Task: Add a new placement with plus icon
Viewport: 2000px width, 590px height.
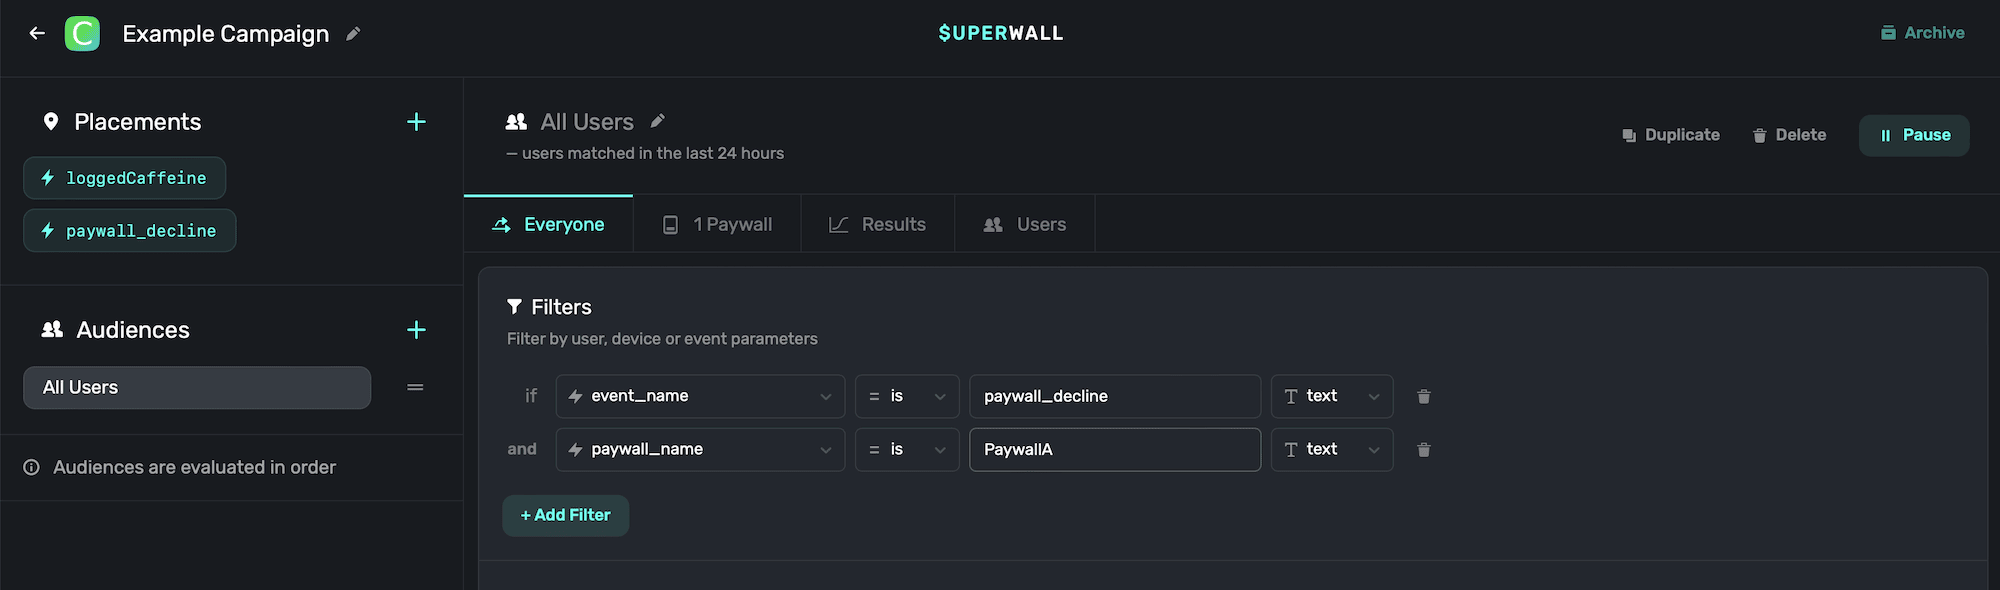Action: click(416, 122)
